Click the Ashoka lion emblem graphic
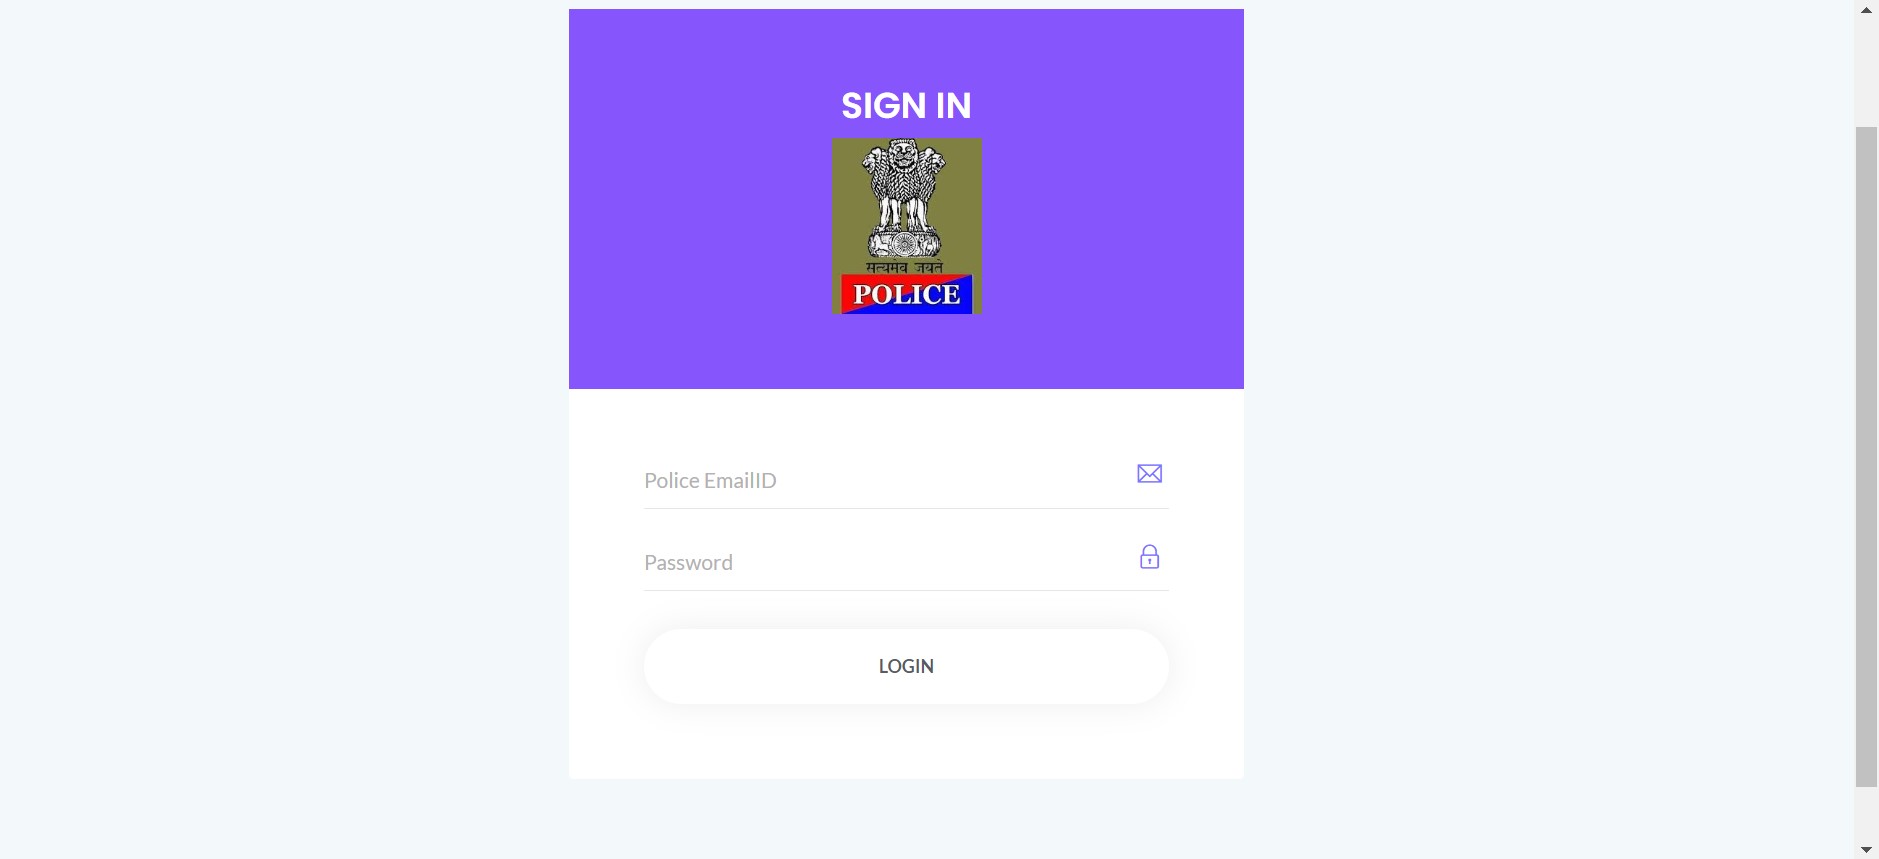This screenshot has width=1879, height=859. pyautogui.click(x=905, y=199)
